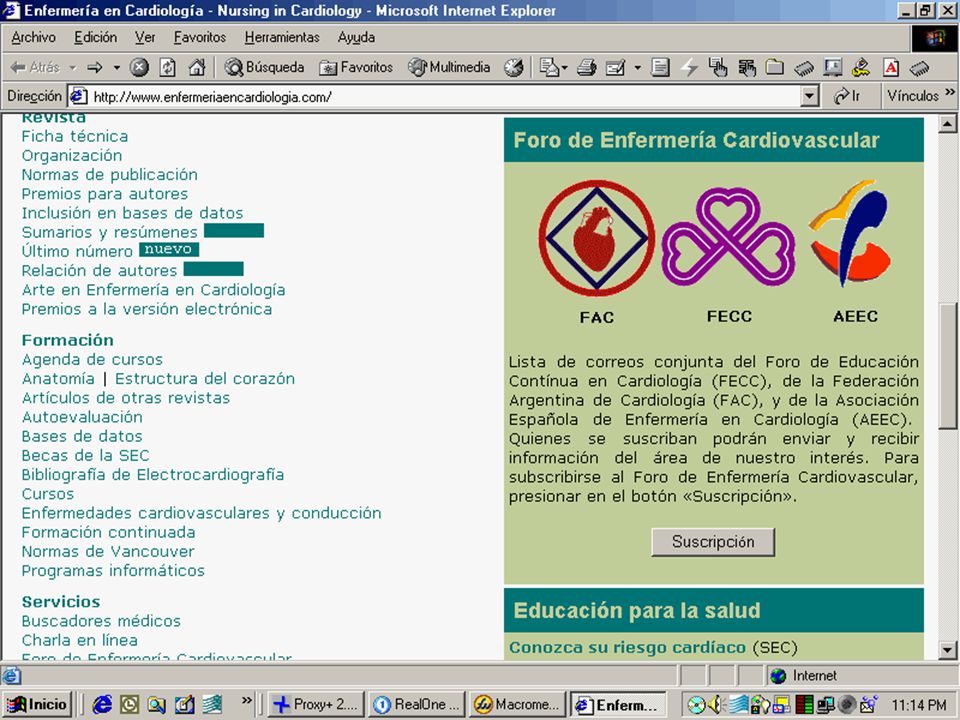
Task: Open the address bar dropdown list
Action: [x=810, y=96]
